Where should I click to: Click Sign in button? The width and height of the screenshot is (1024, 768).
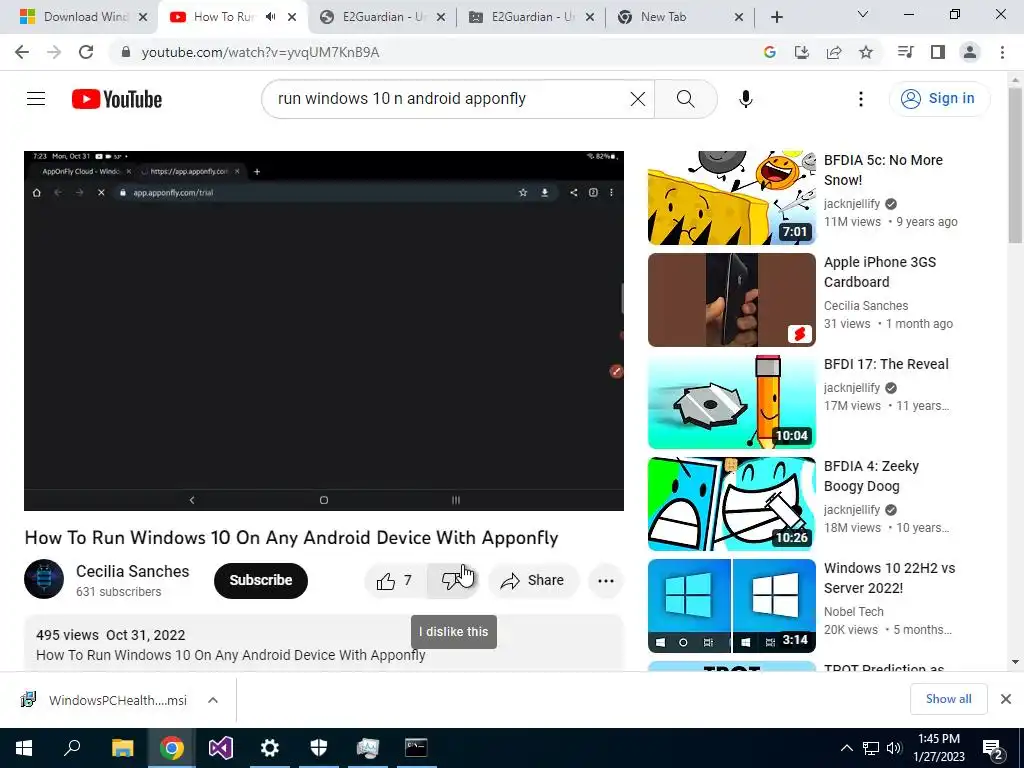[x=939, y=99]
